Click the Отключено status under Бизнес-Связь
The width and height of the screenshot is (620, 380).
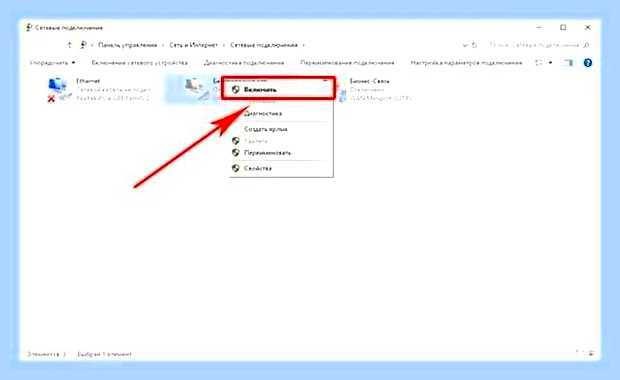point(367,90)
